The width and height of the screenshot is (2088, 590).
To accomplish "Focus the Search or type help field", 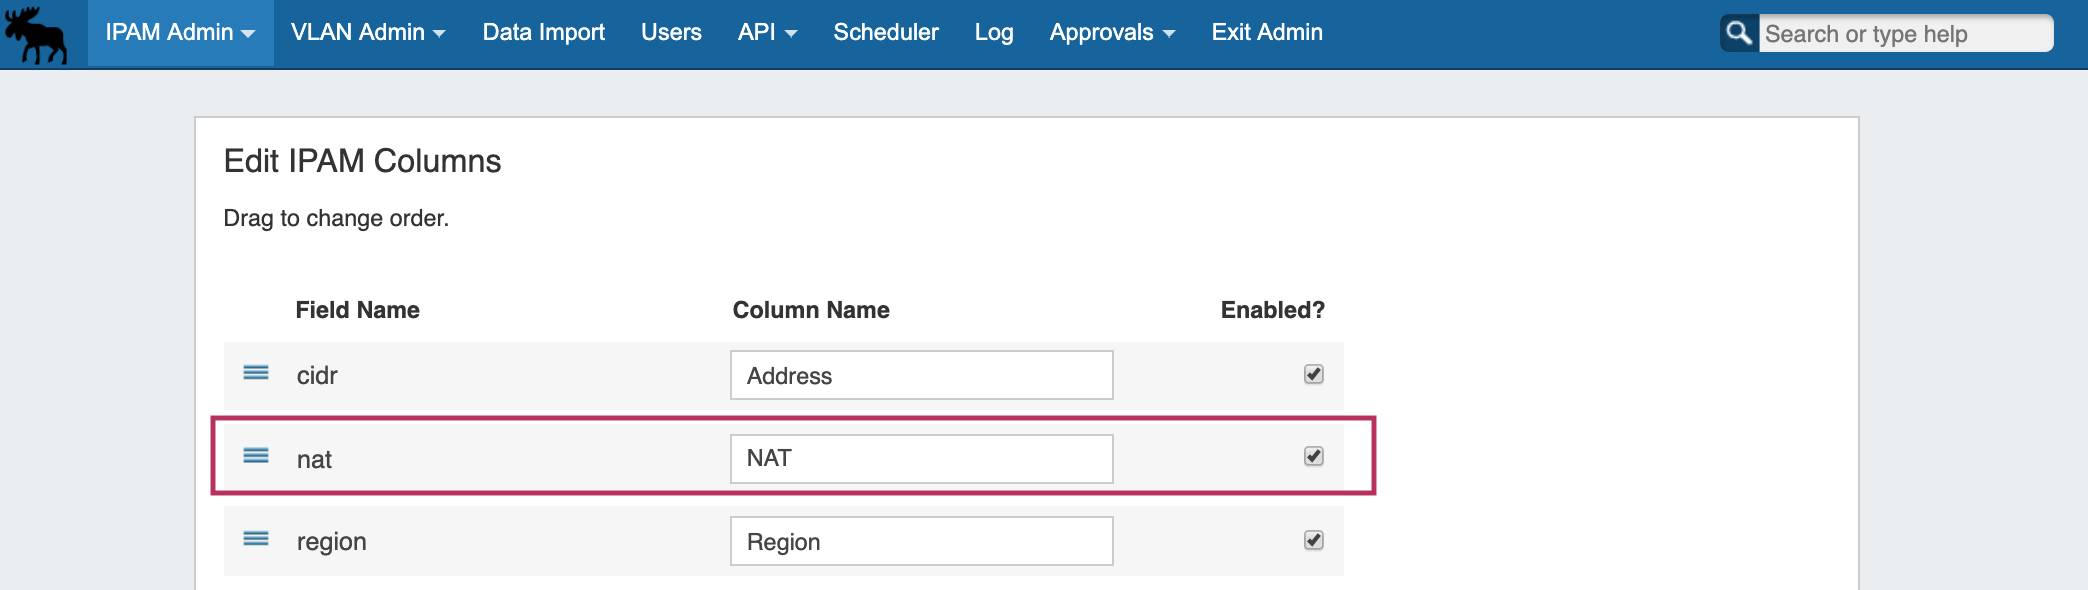I will coord(1905,34).
